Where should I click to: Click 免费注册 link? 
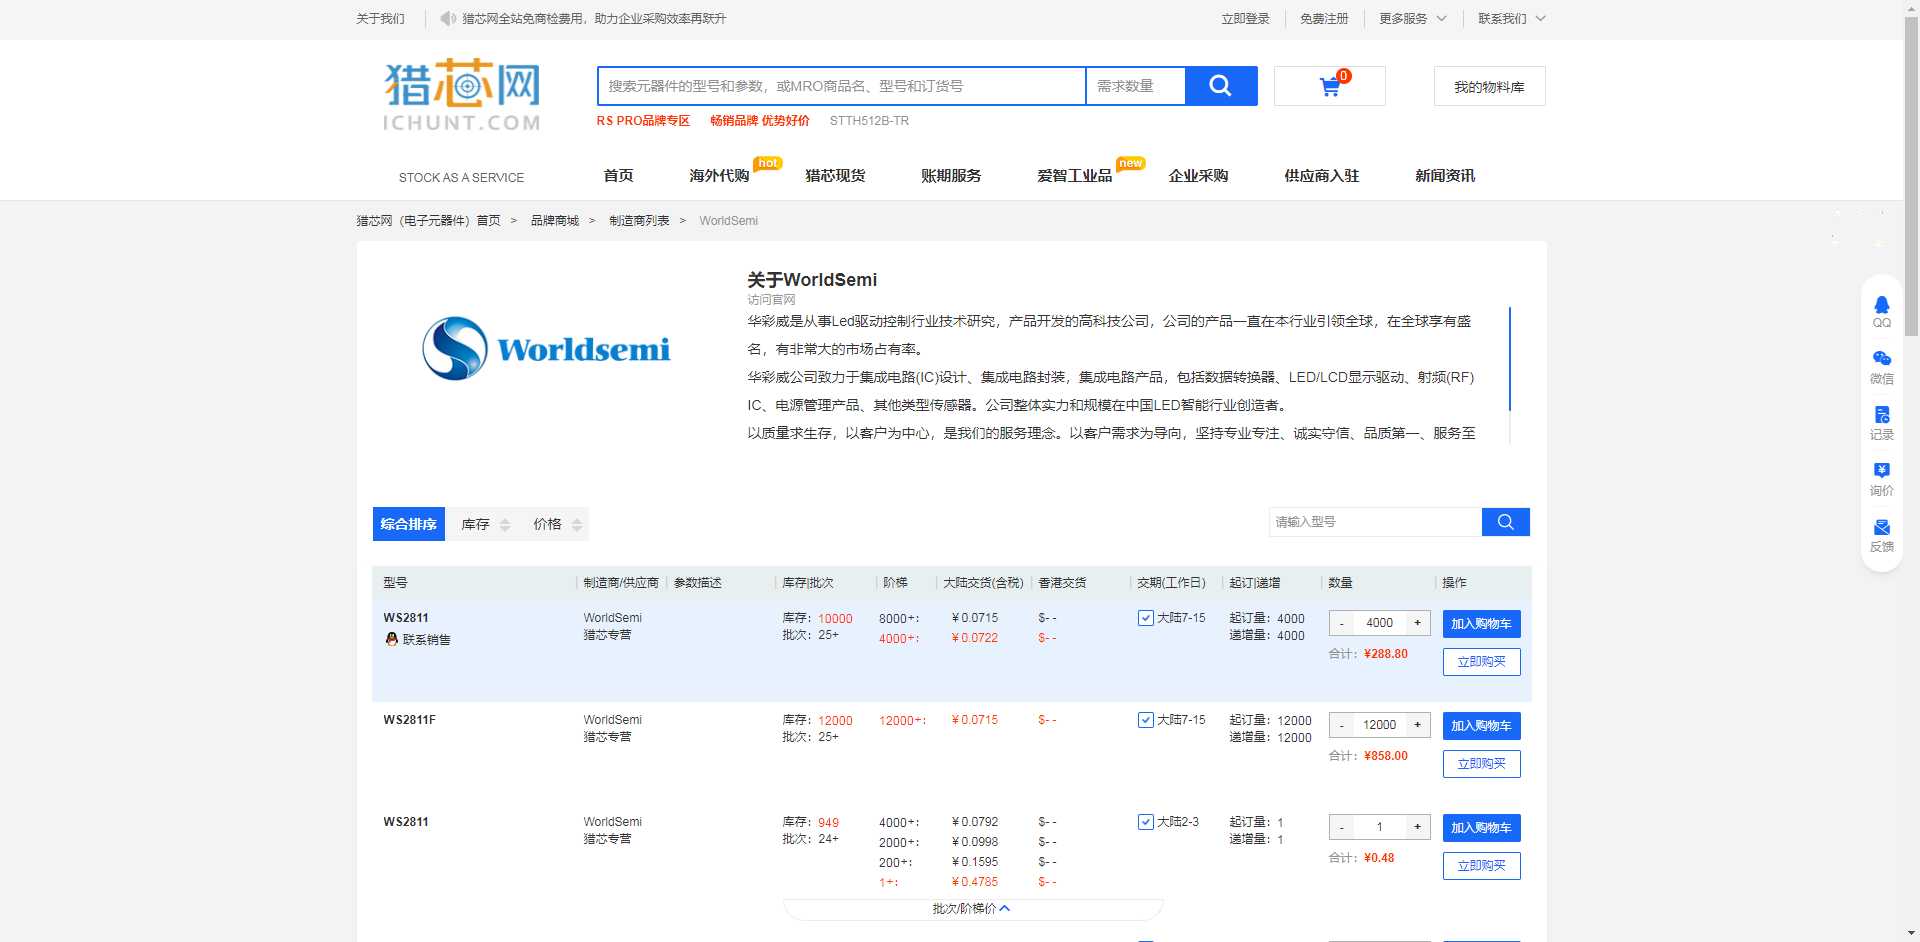(1324, 18)
